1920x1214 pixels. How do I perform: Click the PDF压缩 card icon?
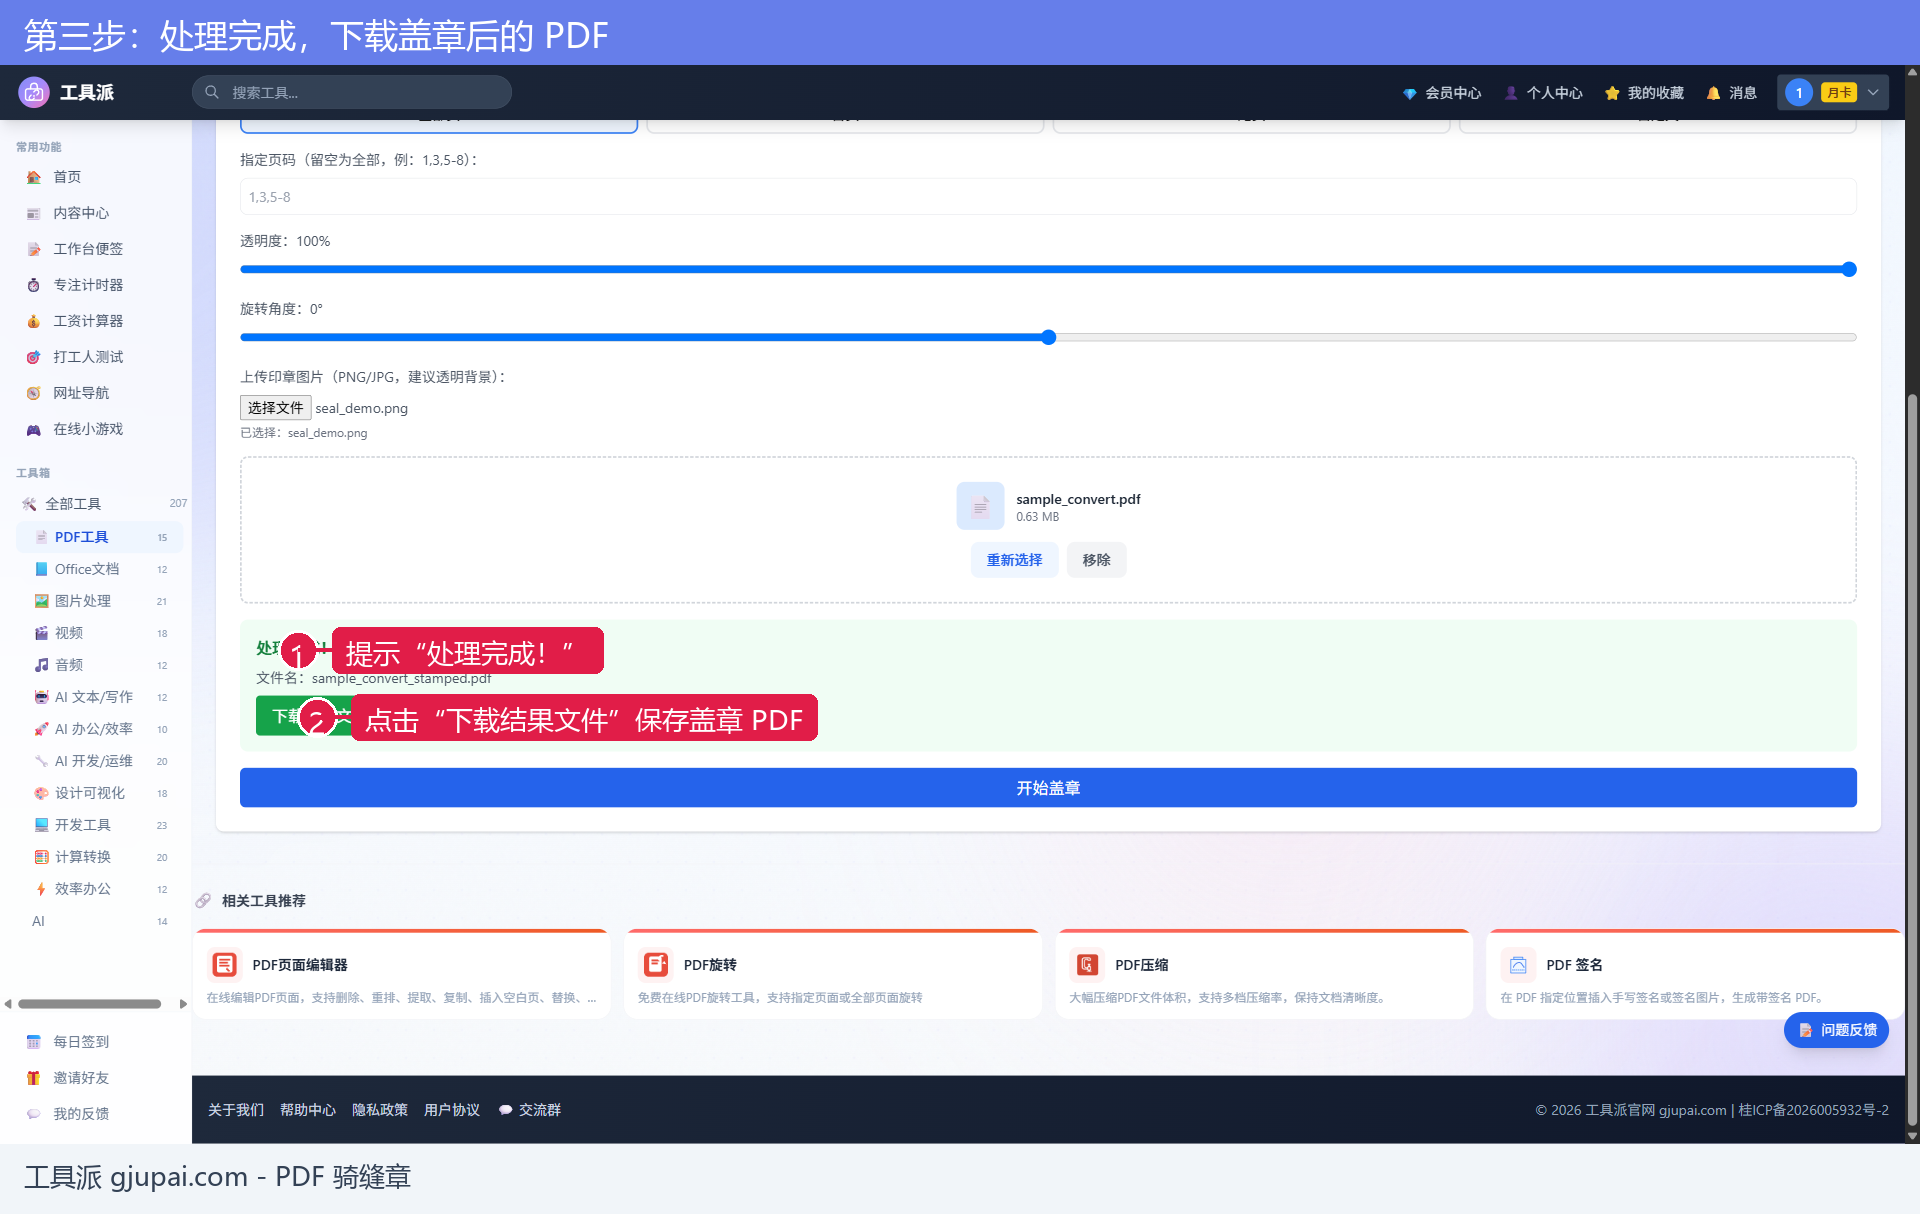(1087, 964)
